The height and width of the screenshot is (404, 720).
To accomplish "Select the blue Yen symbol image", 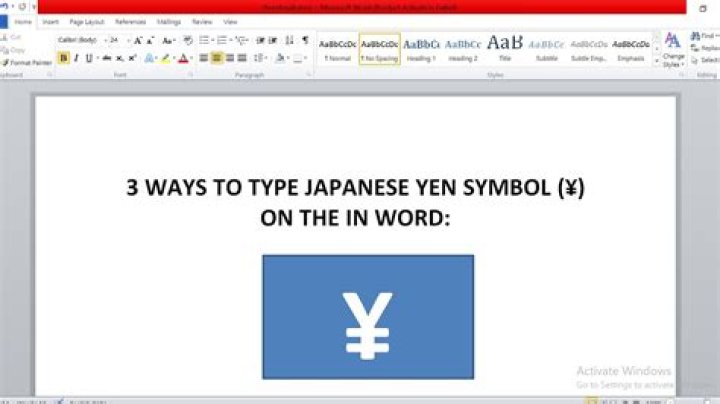I will pos(367,316).
